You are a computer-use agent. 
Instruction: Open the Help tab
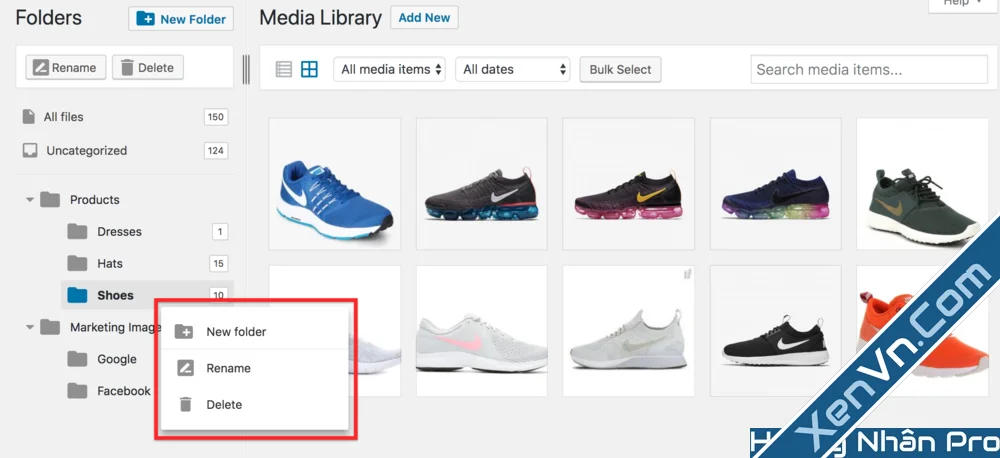pos(963,4)
